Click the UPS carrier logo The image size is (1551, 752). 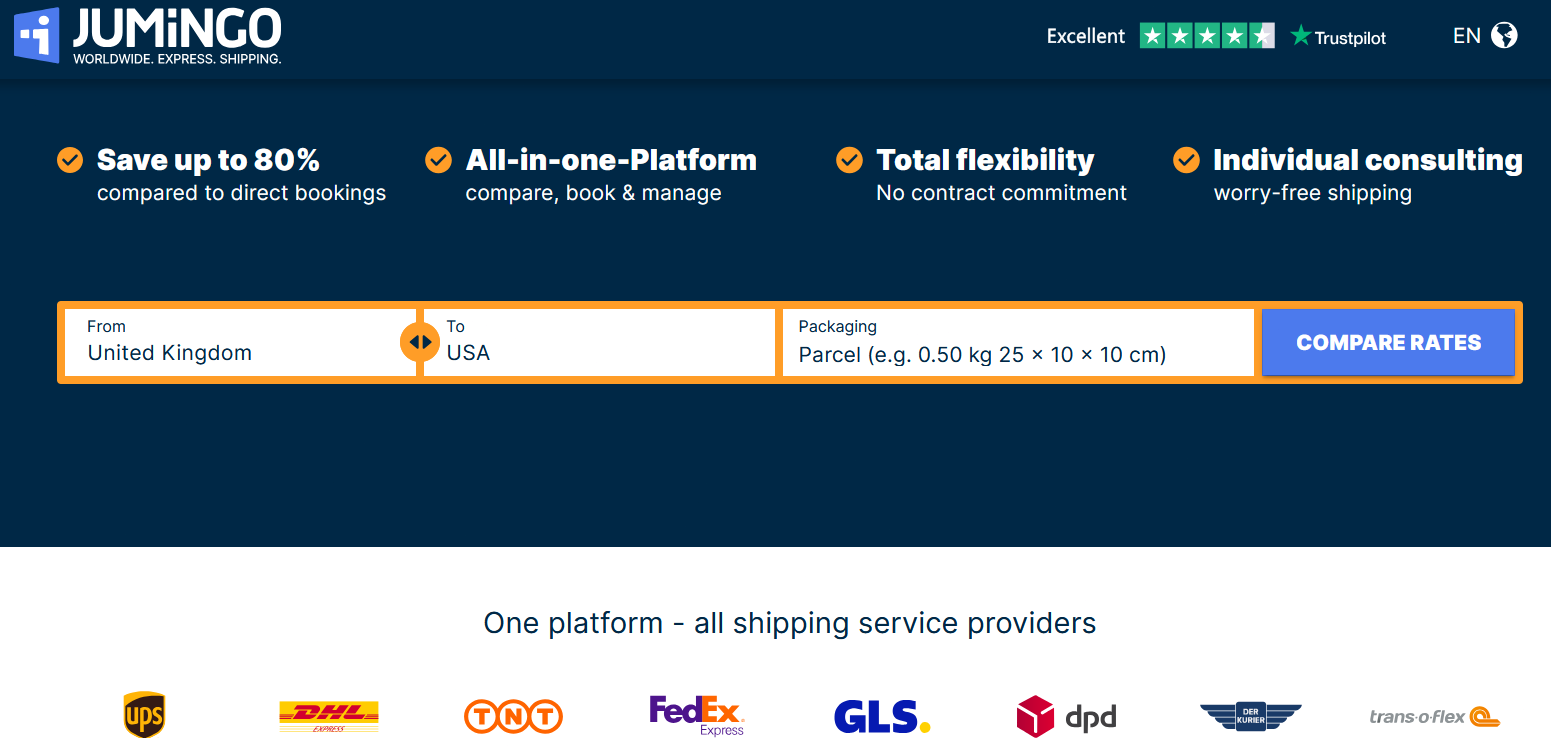click(144, 715)
